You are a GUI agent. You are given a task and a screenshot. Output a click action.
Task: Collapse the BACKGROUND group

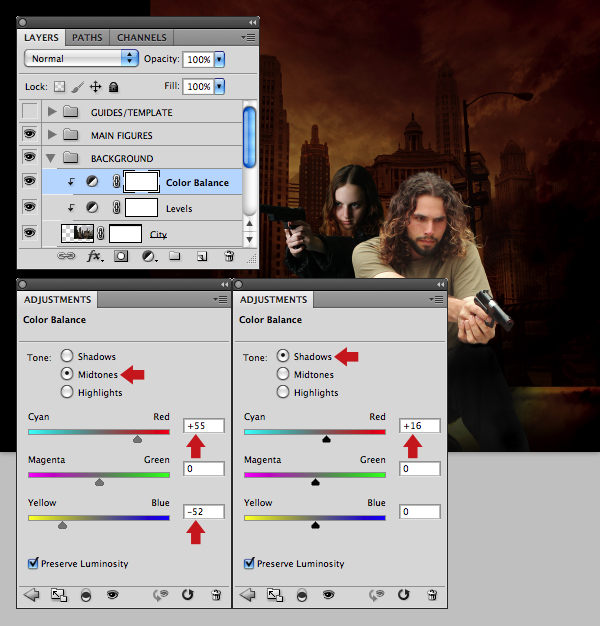tap(51, 158)
